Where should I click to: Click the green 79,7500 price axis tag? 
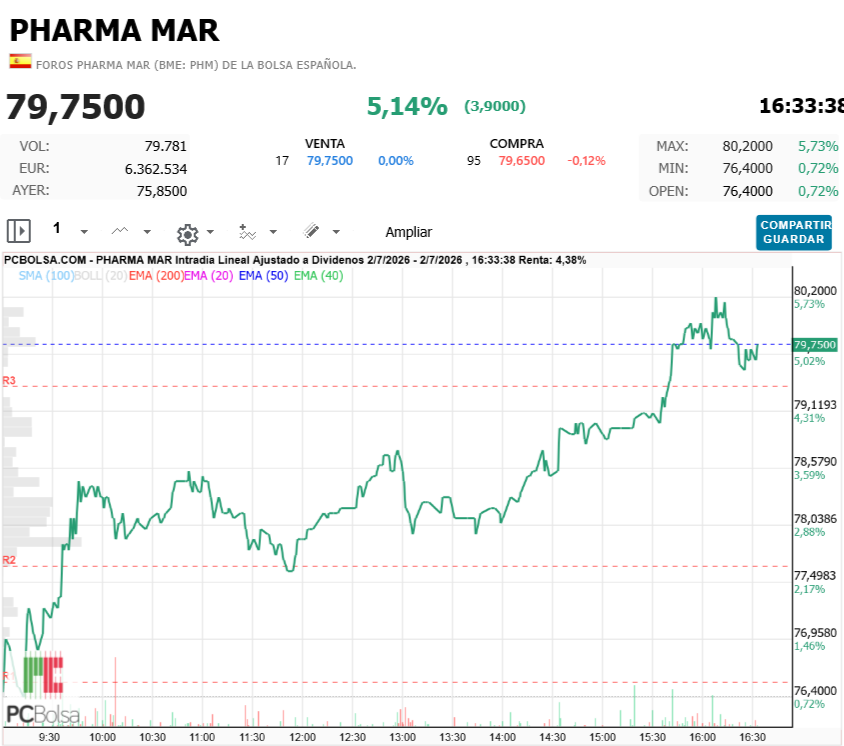pos(815,344)
